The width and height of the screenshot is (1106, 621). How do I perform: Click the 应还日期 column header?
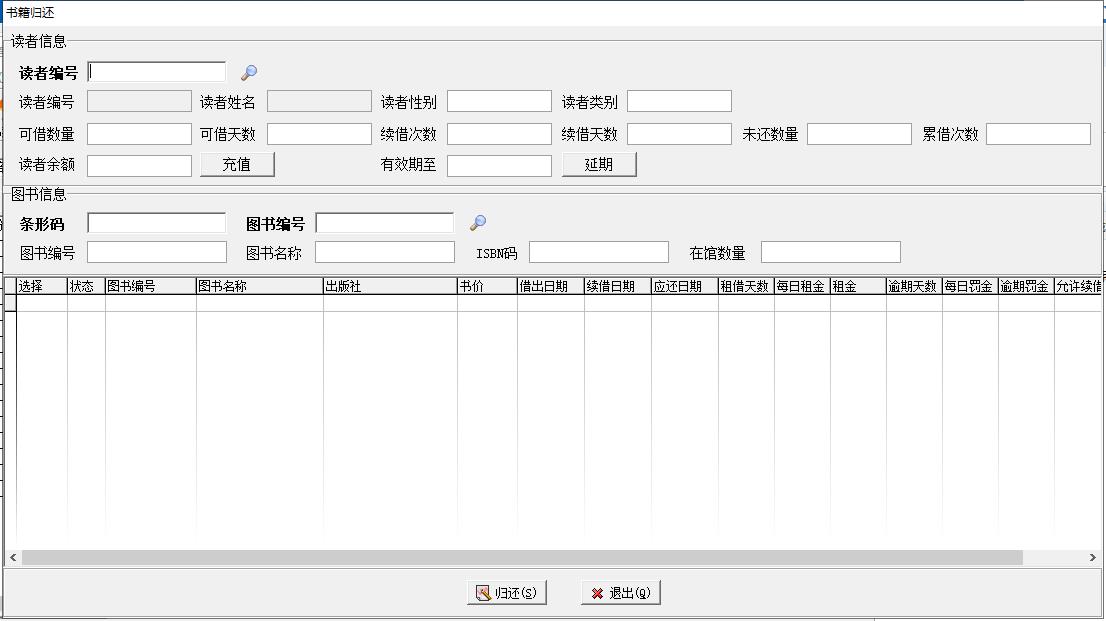pos(684,287)
